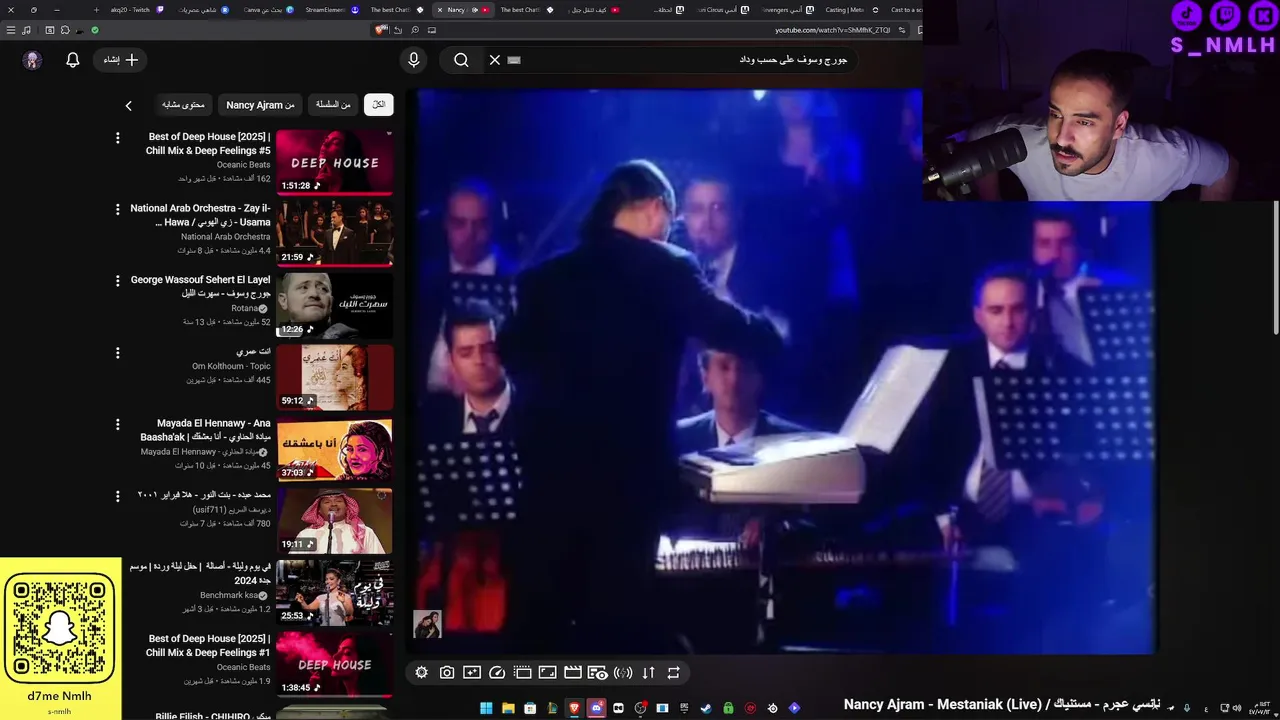This screenshot has height=720, width=1280.
Task: Open Oceanic Beats channel under Deep House #5
Action: click(x=243, y=165)
